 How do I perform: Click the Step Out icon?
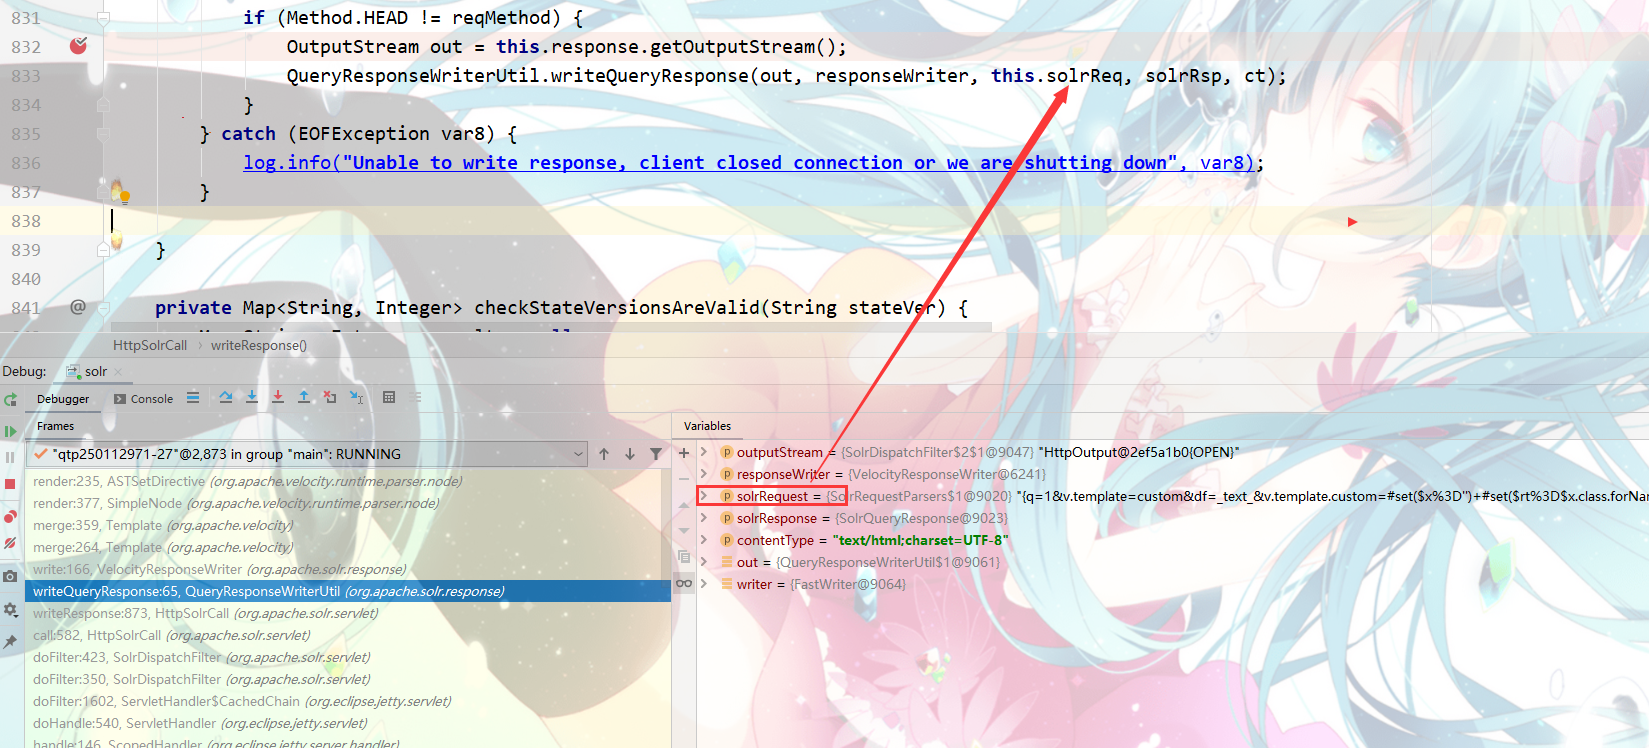304,397
